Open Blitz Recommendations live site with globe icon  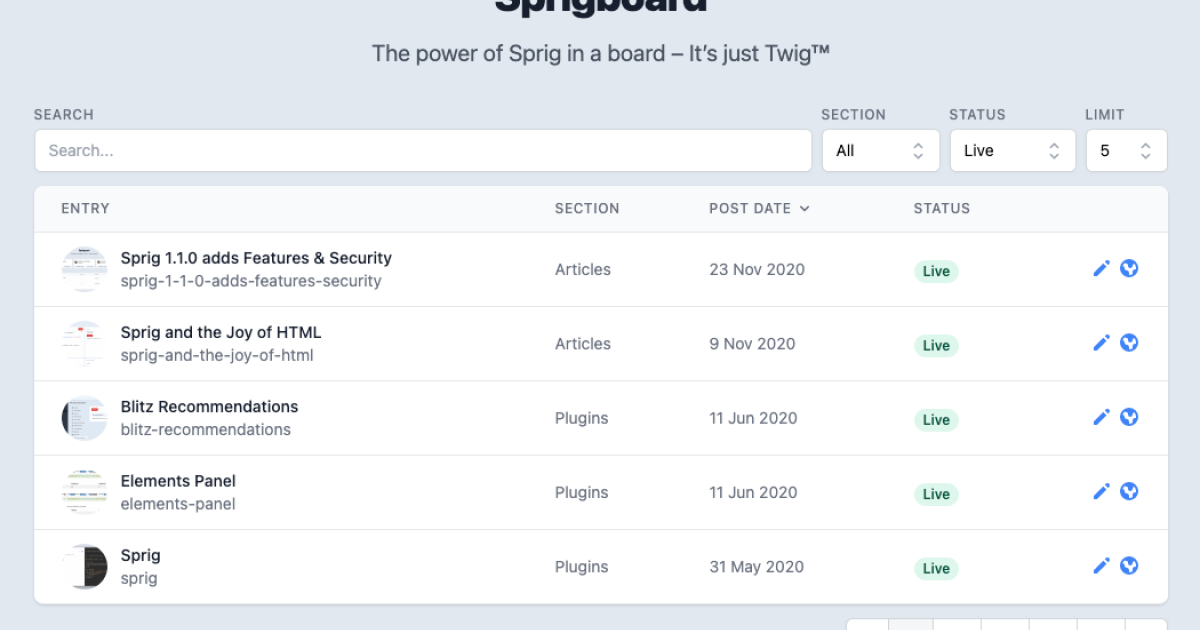[x=1129, y=417]
